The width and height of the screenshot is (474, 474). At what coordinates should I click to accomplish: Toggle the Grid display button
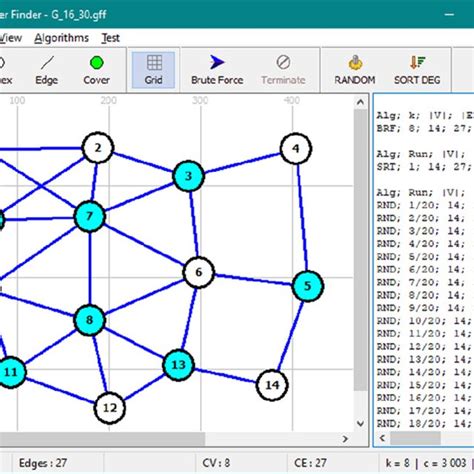point(154,70)
